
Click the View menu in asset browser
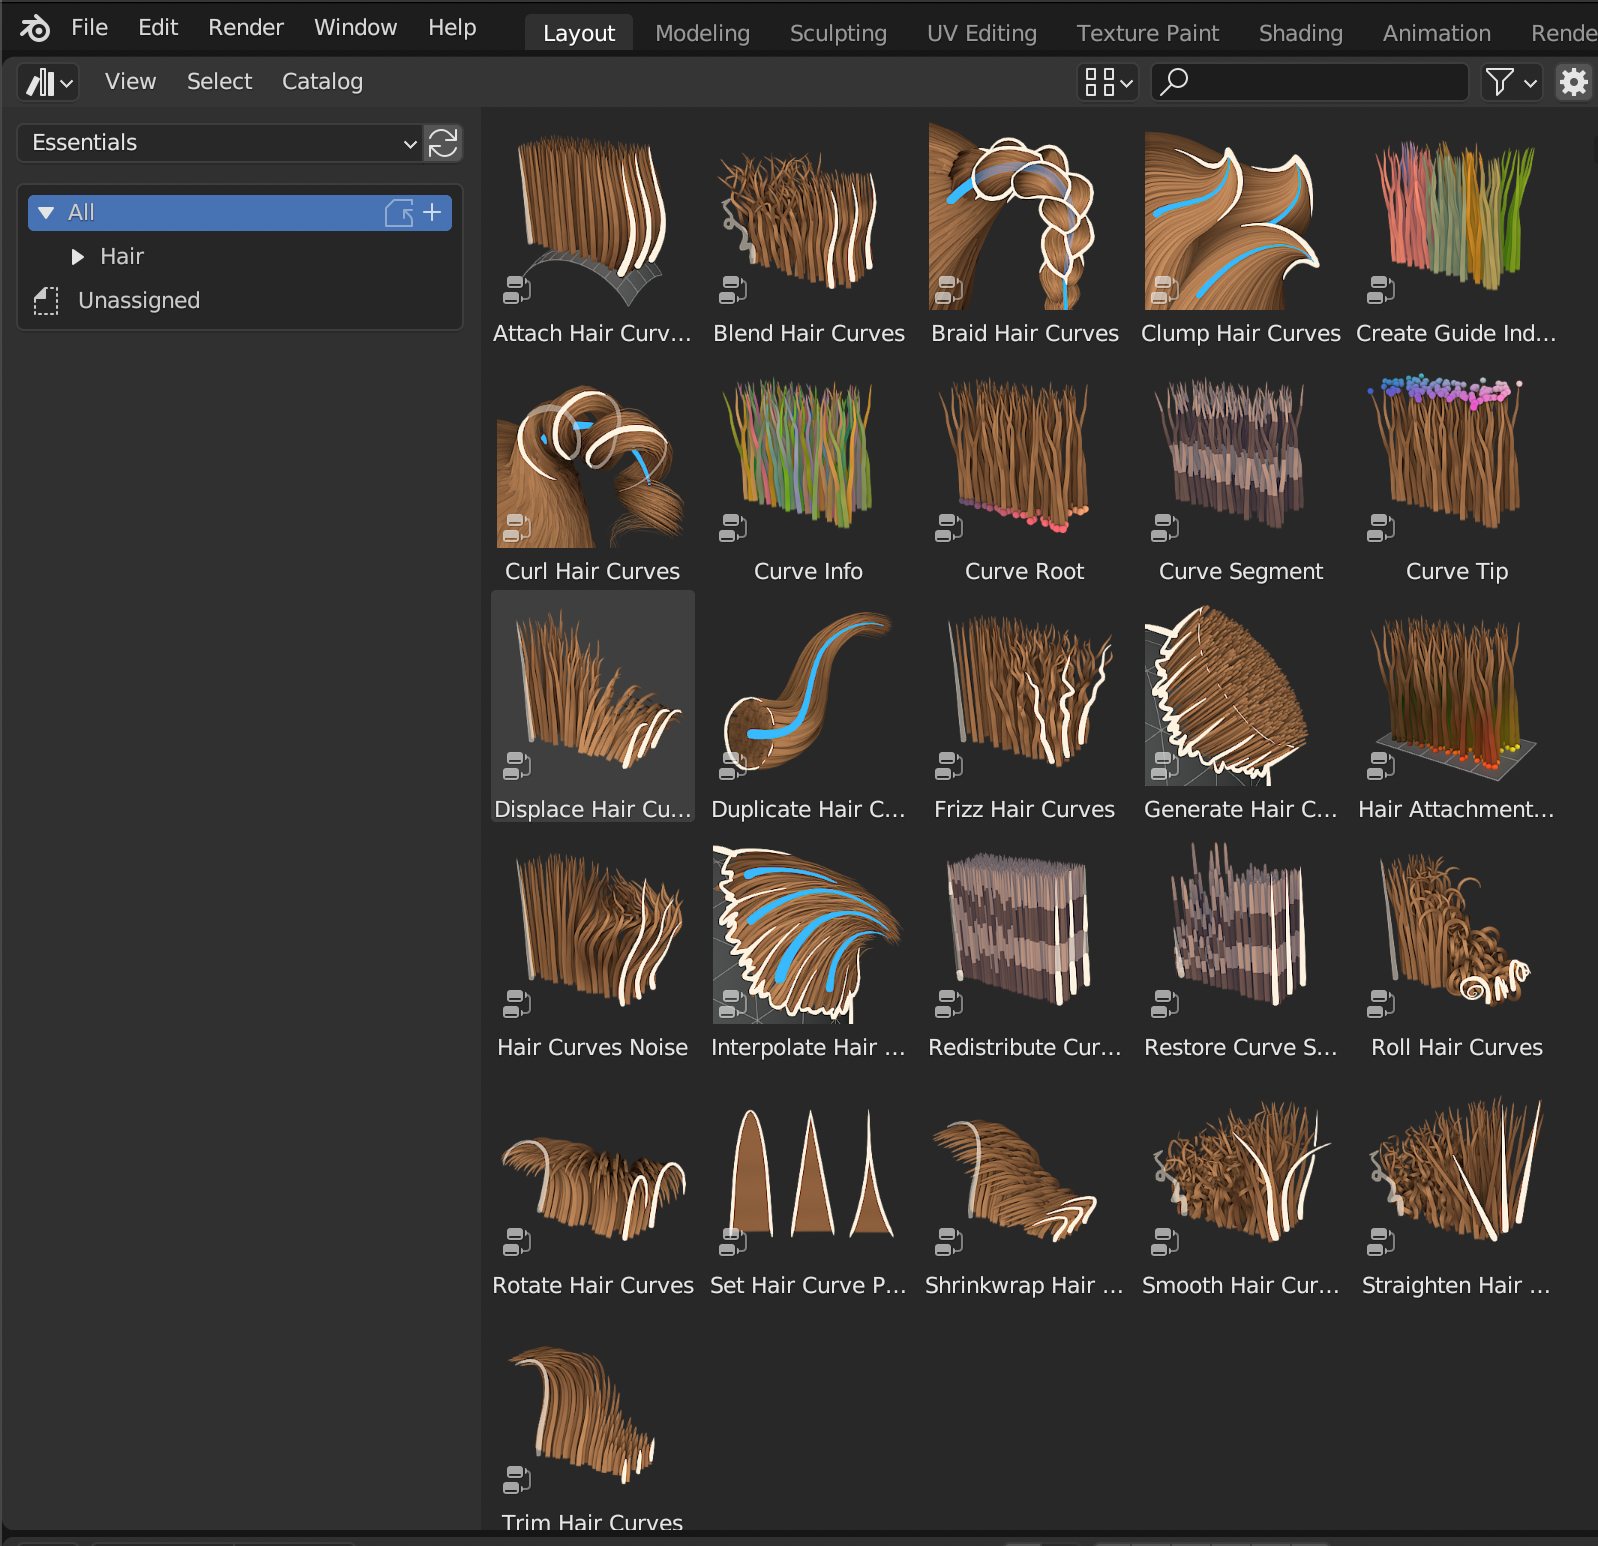130,82
